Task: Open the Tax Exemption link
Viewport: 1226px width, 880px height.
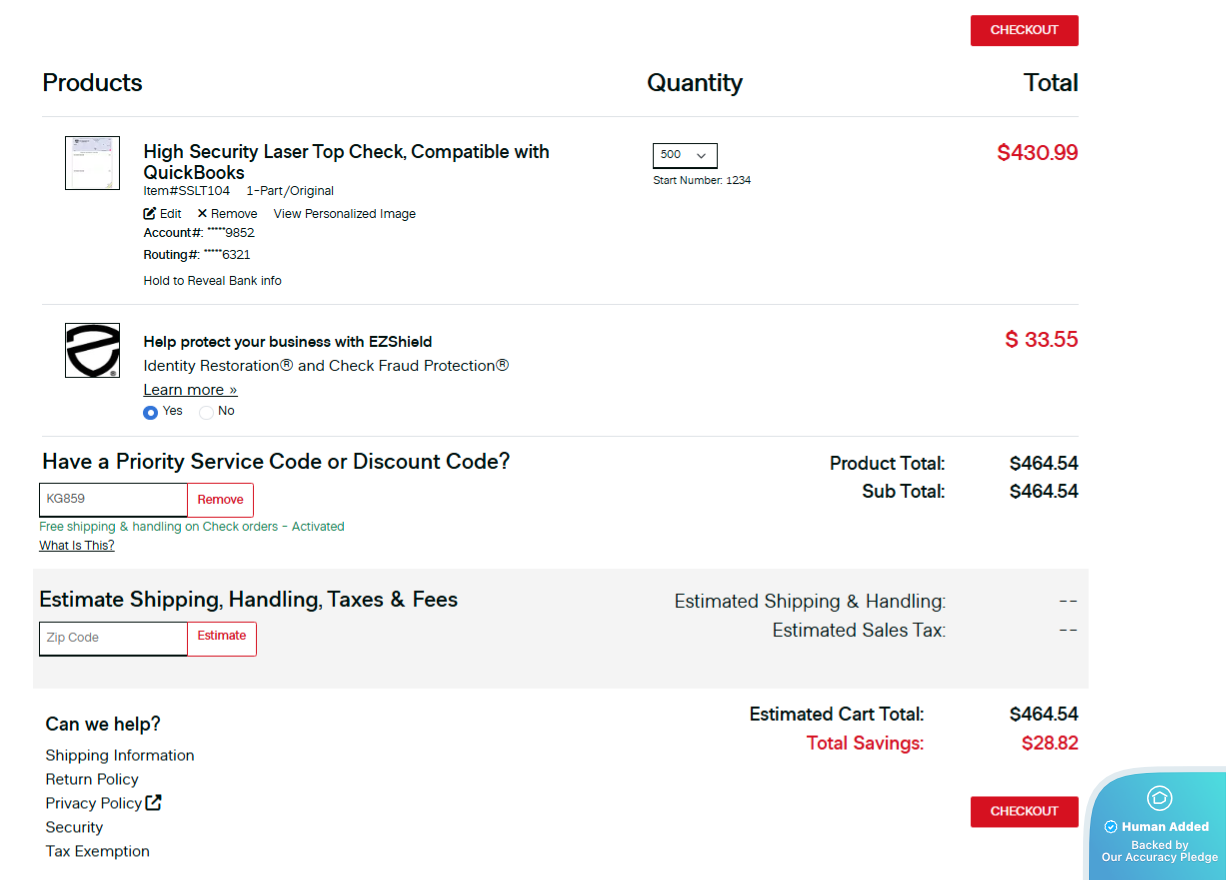Action: tap(97, 851)
